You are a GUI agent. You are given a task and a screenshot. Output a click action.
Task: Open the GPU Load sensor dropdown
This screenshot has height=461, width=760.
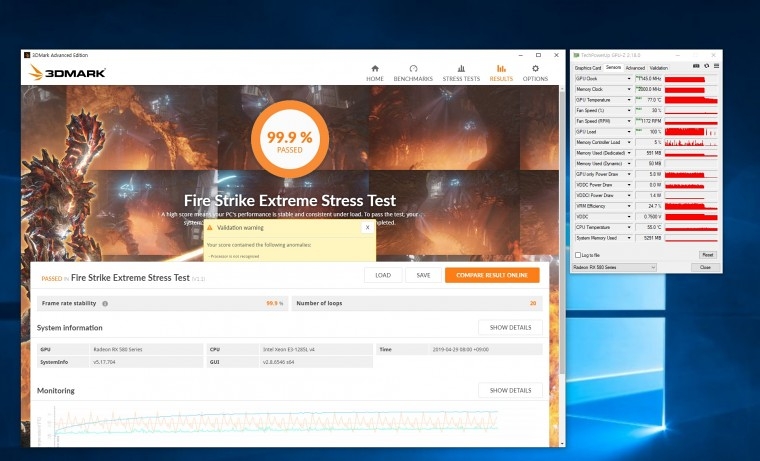pos(629,132)
